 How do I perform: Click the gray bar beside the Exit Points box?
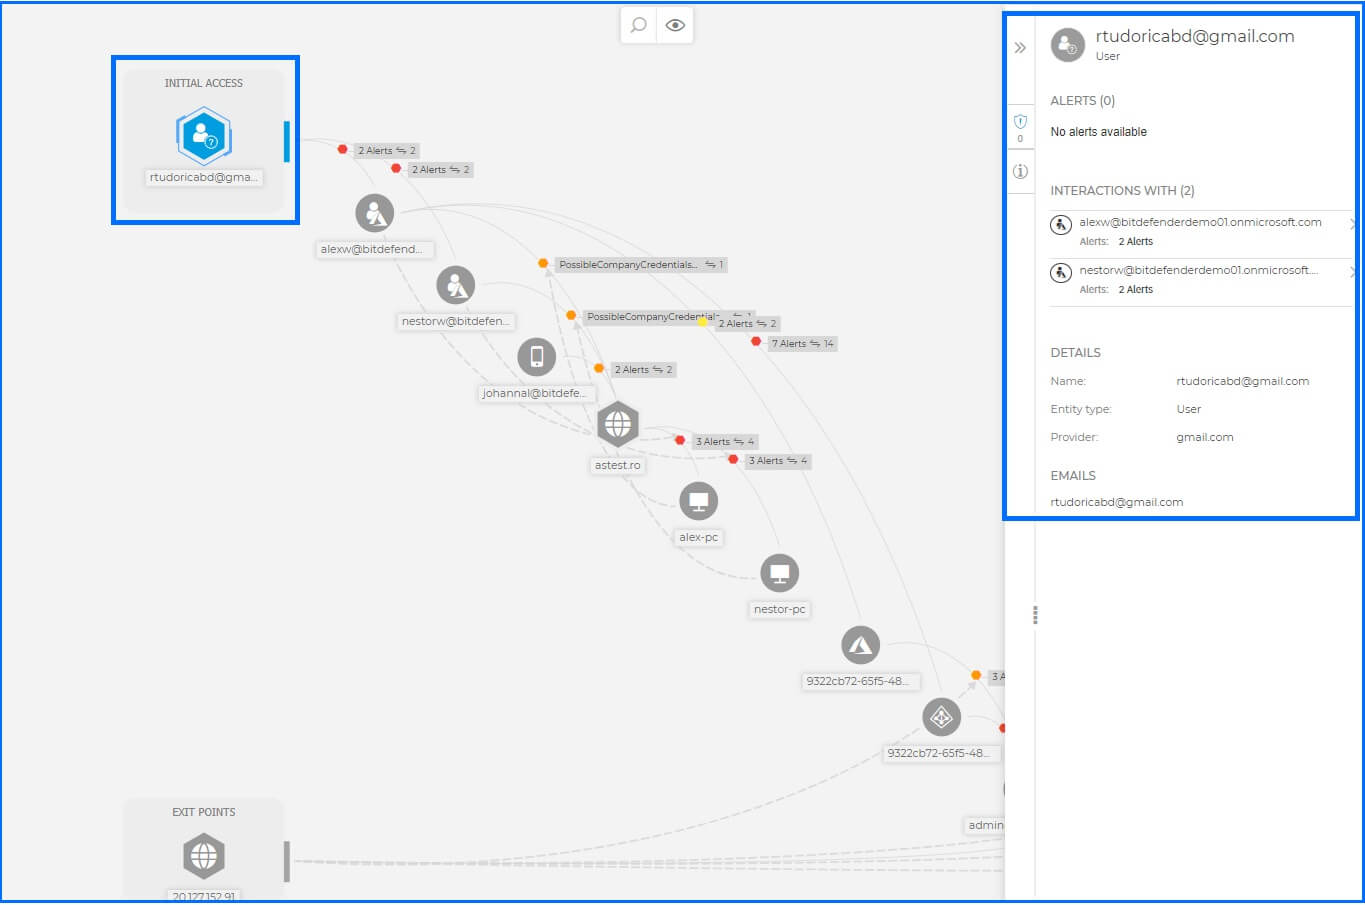(x=287, y=861)
